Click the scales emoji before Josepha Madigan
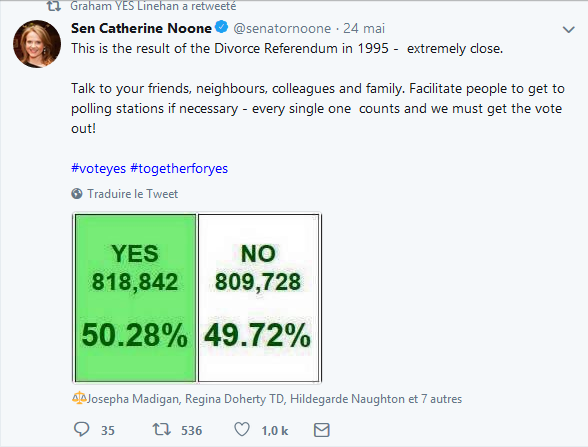The width and height of the screenshot is (588, 447). tap(79, 398)
